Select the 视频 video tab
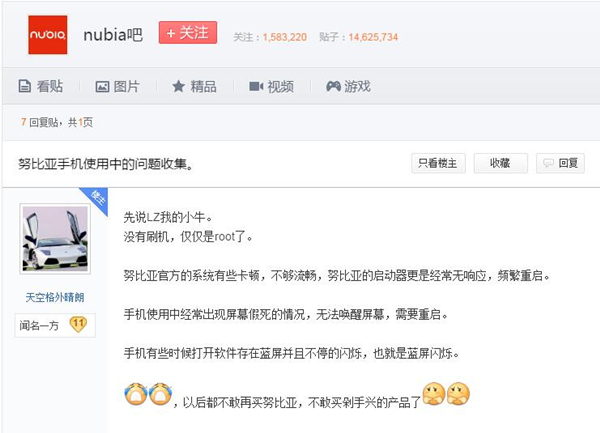Screen dimensions: 600x433 tap(272, 86)
